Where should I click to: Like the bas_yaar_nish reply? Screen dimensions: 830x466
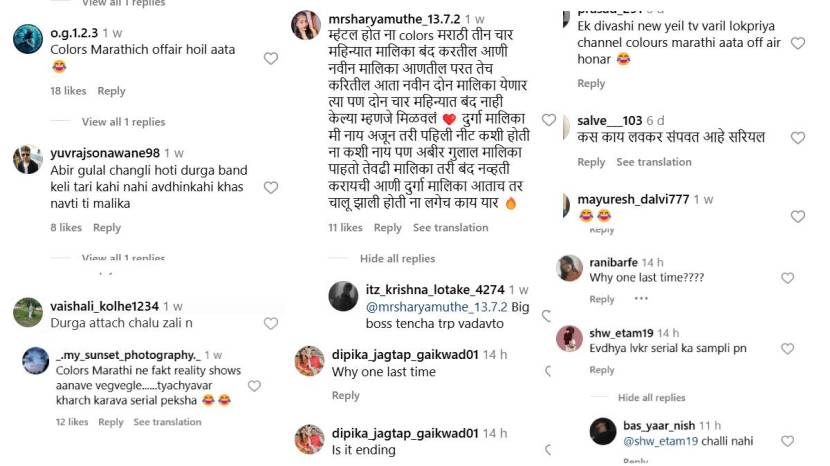[787, 441]
